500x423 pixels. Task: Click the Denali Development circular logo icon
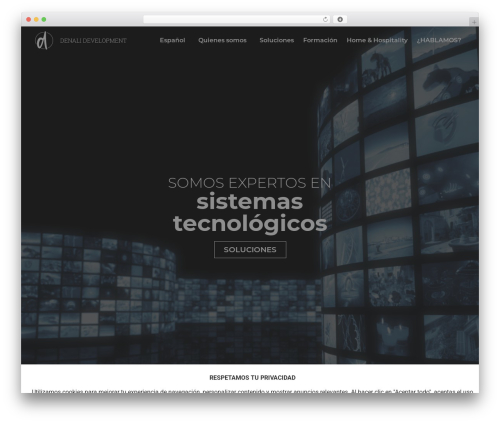[x=44, y=40]
